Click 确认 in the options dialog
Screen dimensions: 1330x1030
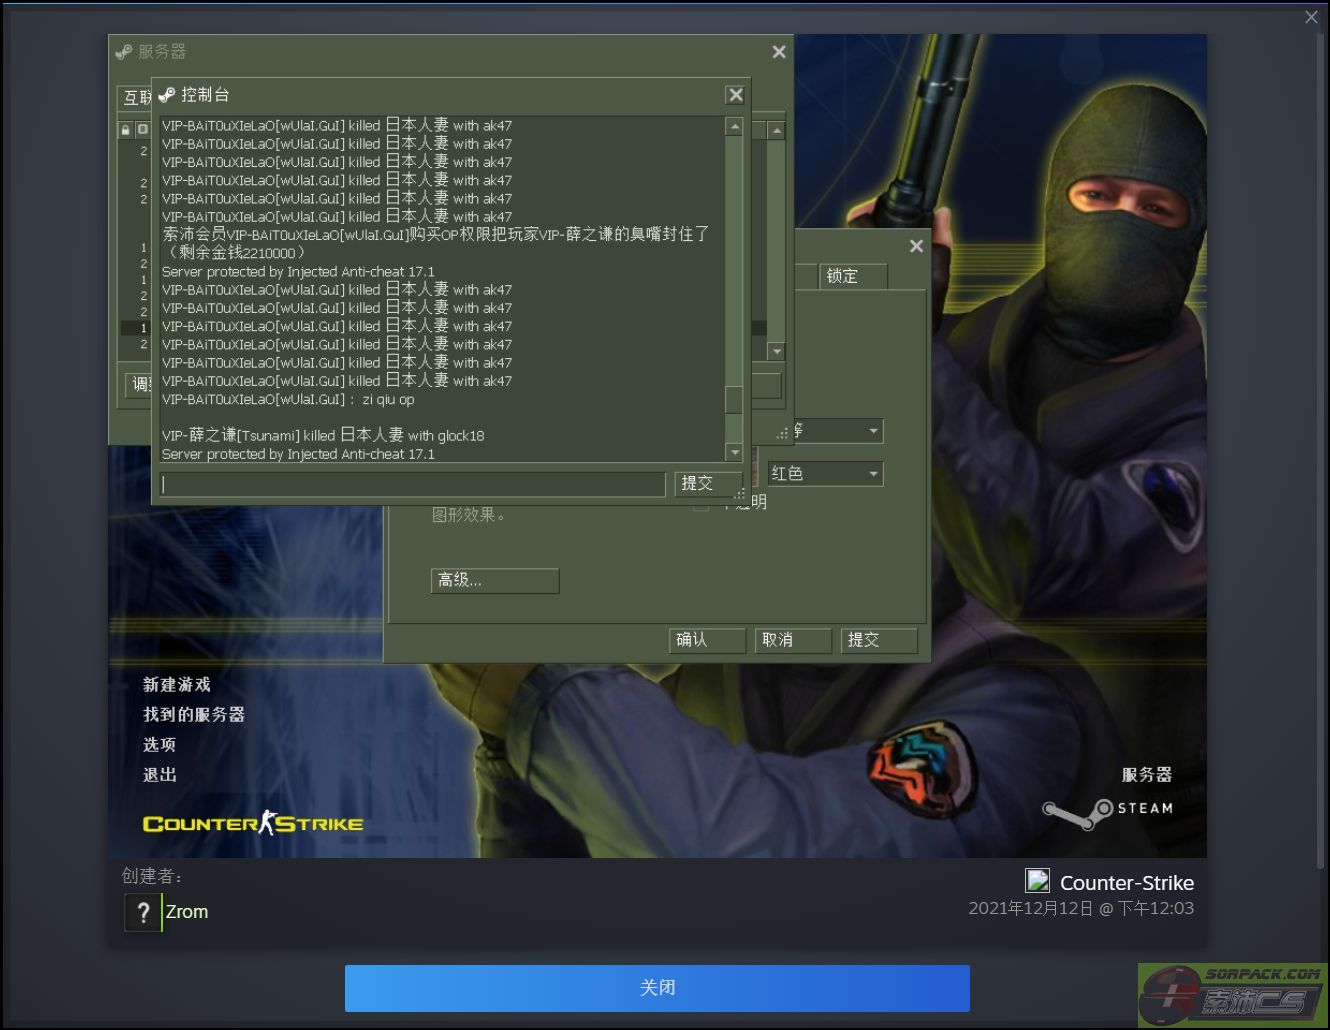click(x=707, y=640)
